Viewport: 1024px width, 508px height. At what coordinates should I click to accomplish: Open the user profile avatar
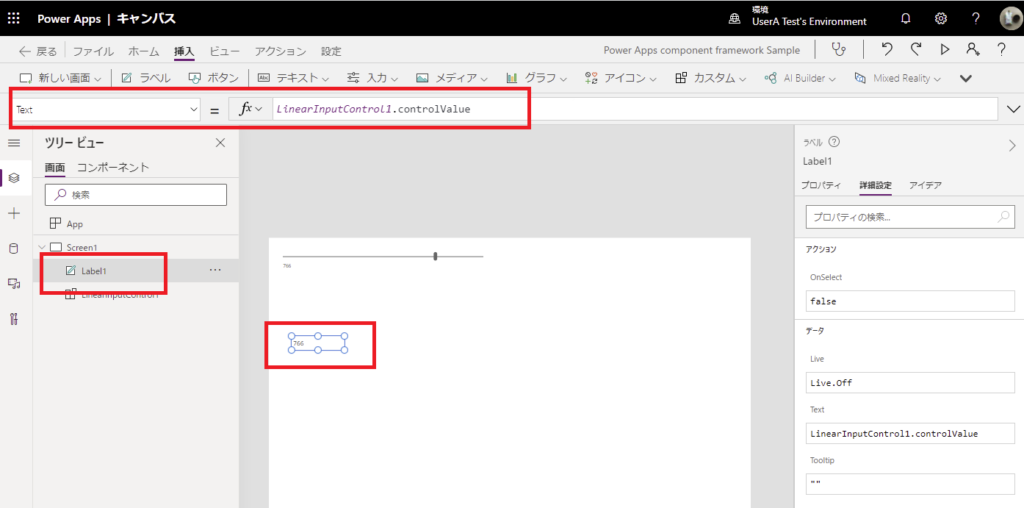[1010, 18]
